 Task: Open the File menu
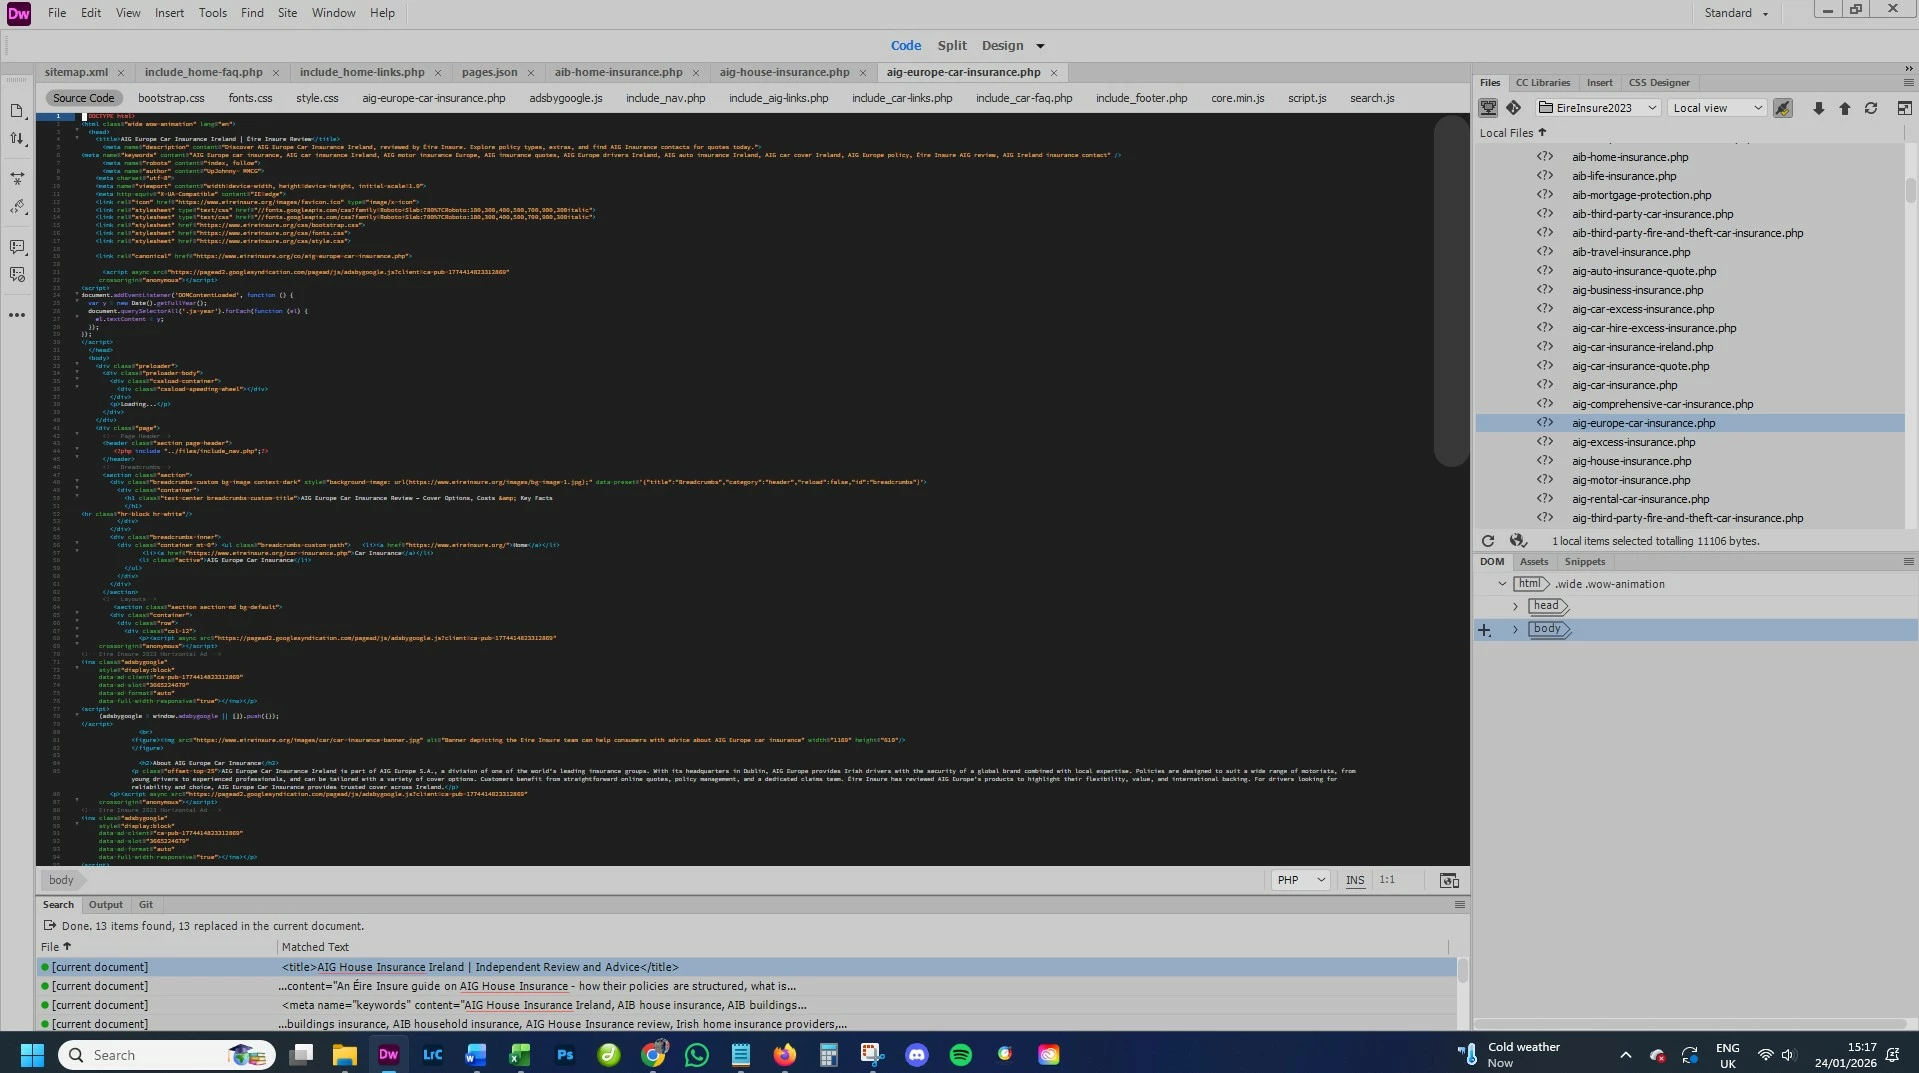pyautogui.click(x=57, y=13)
